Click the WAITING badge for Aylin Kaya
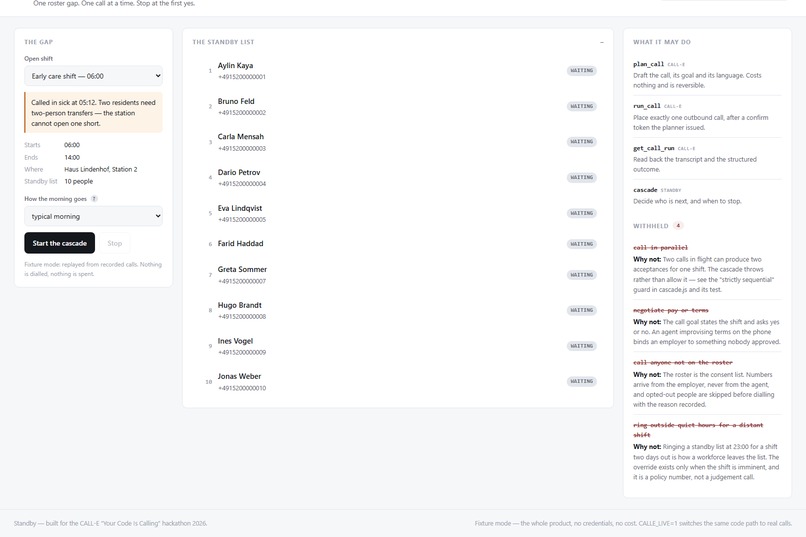This screenshot has width=806, height=537. pyautogui.click(x=582, y=70)
